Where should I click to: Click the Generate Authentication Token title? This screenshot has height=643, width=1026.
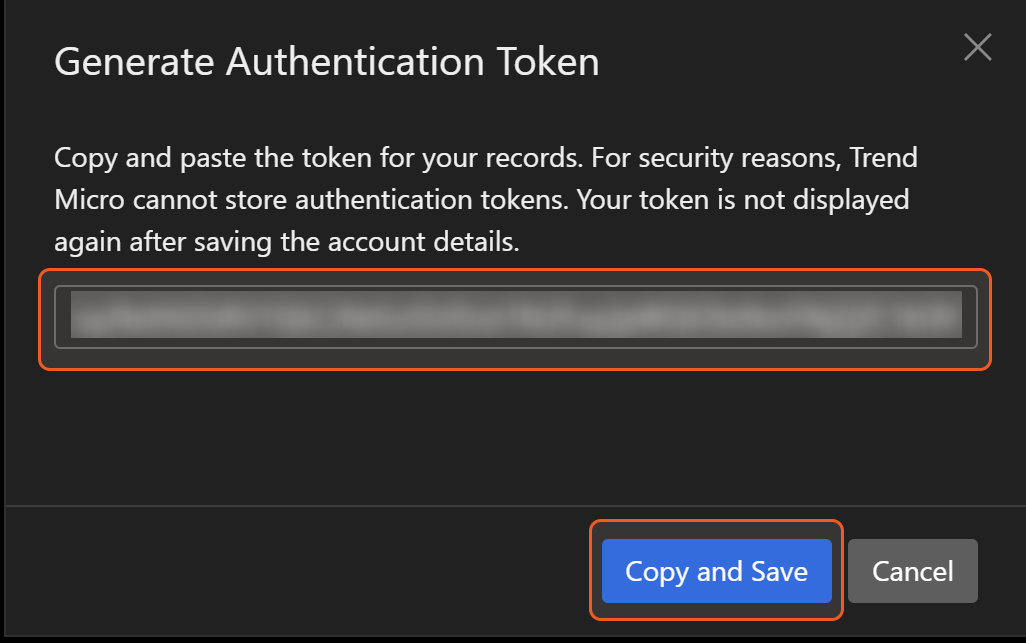[x=326, y=62]
